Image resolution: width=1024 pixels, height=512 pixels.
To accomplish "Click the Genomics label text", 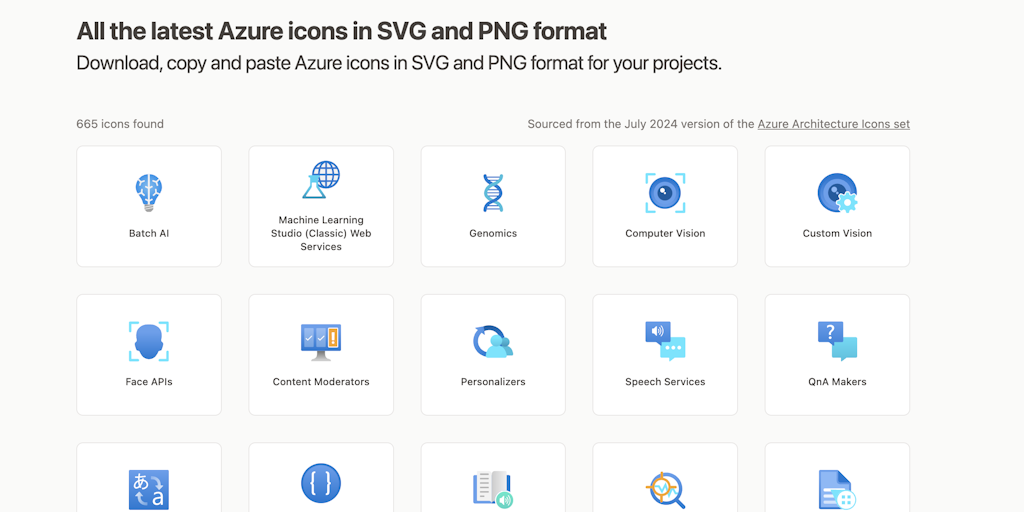I will pyautogui.click(x=493, y=233).
